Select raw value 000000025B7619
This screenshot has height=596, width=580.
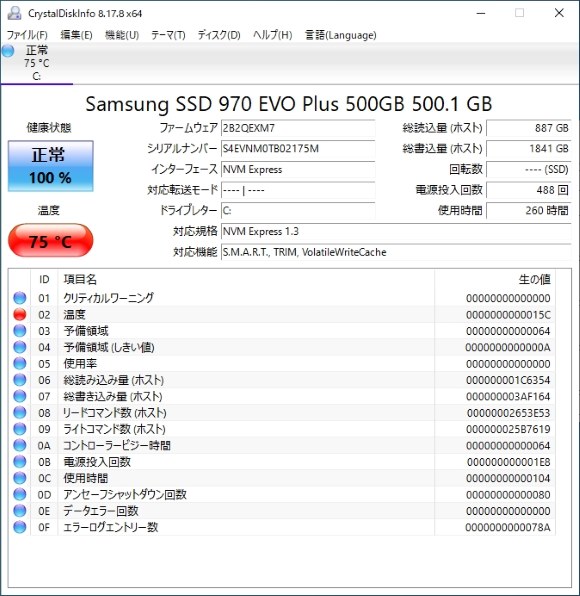pyautogui.click(x=508, y=429)
